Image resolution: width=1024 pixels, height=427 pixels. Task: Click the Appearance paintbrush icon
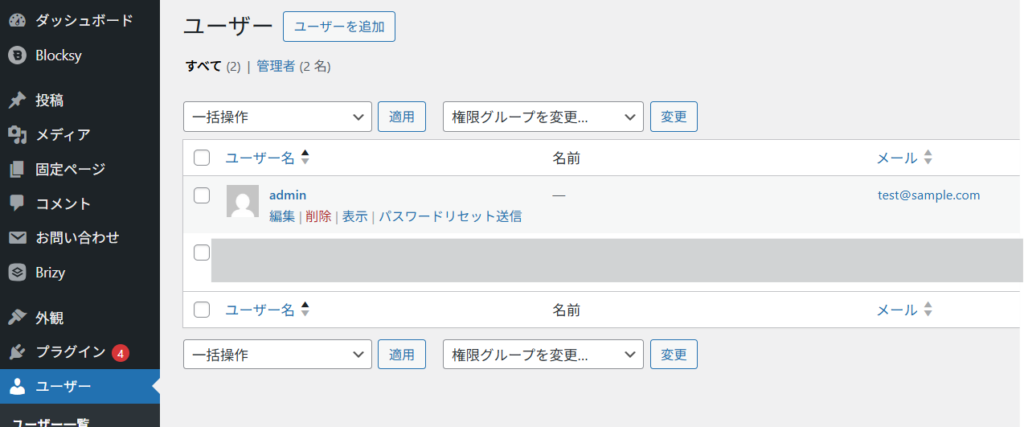point(16,318)
